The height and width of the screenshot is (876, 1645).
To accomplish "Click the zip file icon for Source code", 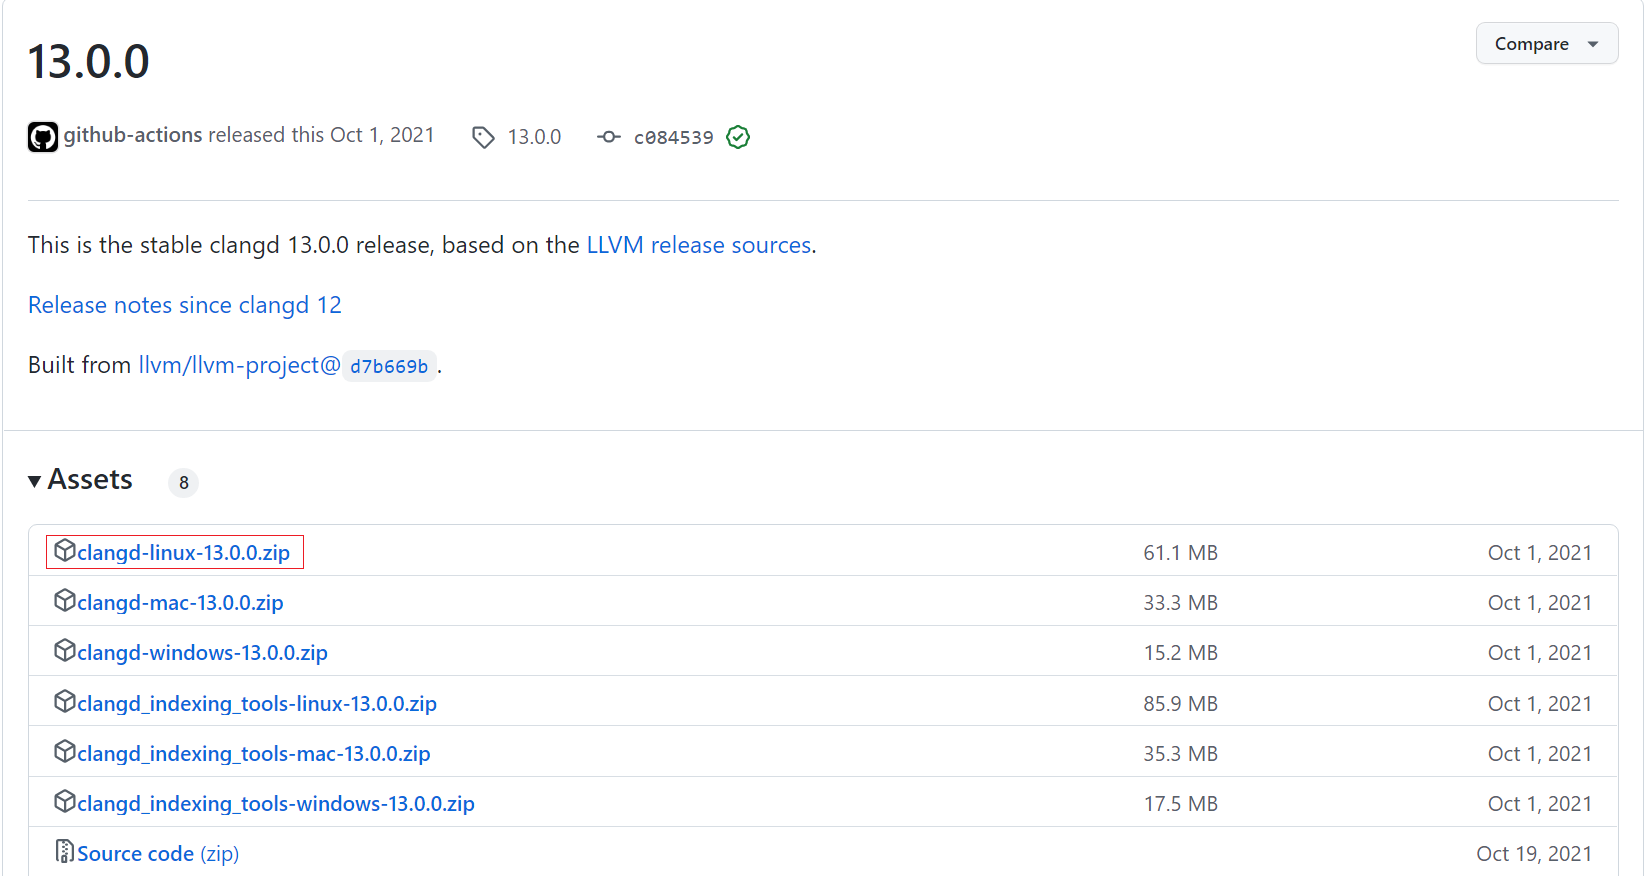I will tap(65, 851).
